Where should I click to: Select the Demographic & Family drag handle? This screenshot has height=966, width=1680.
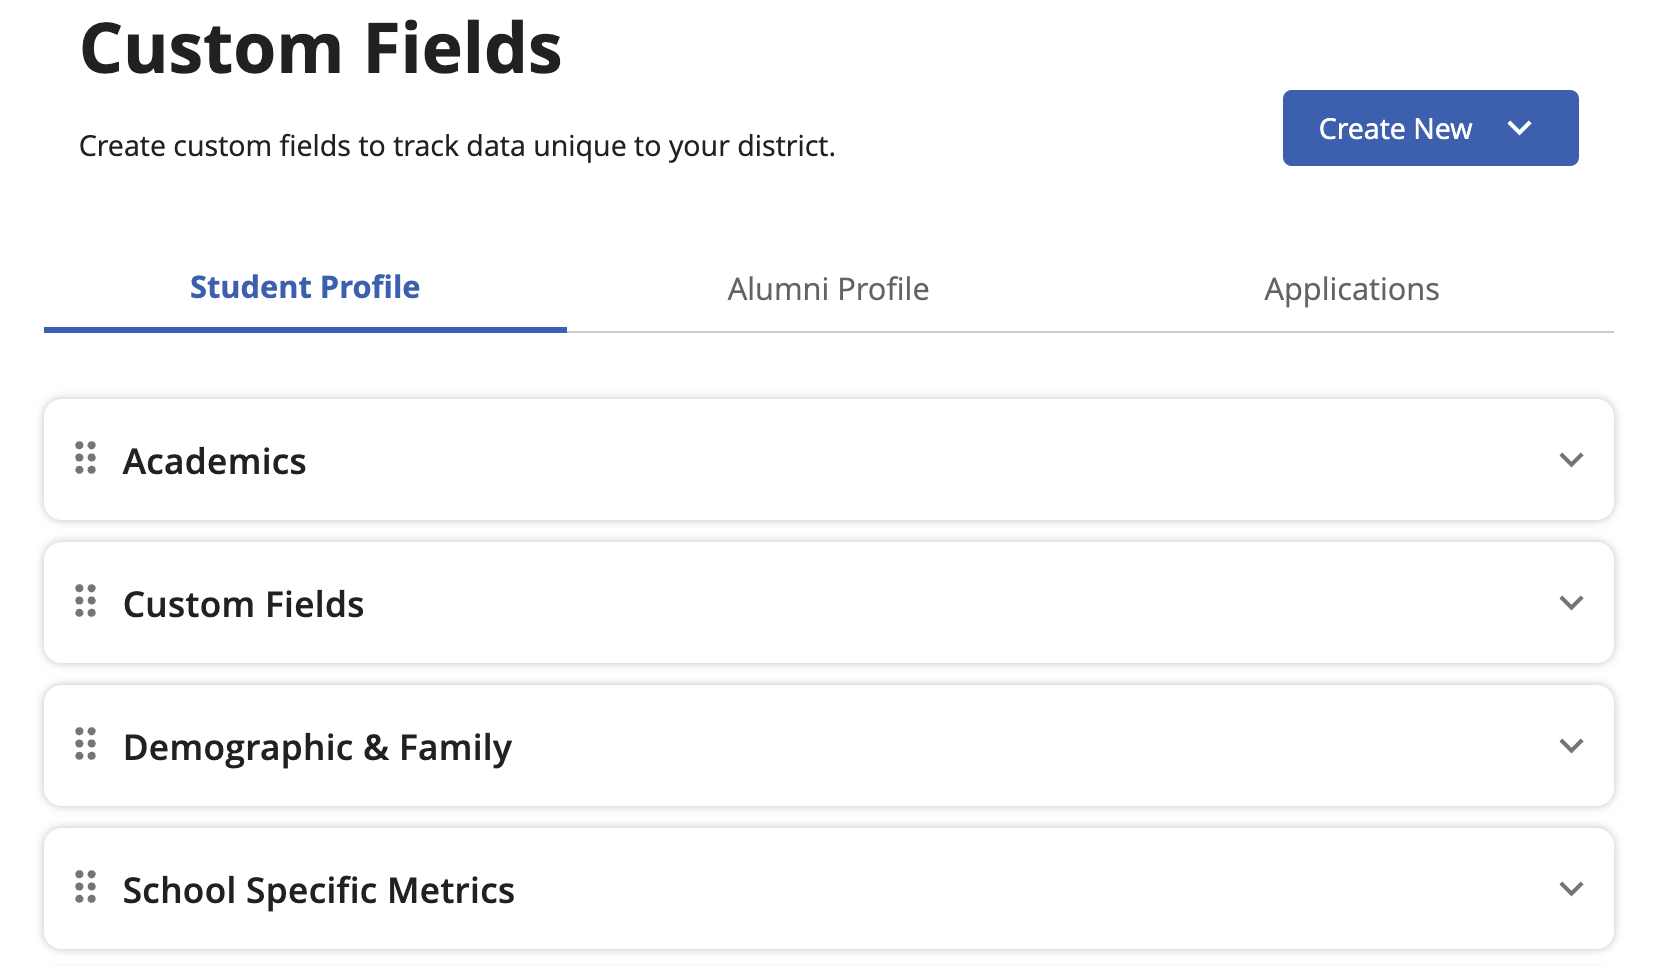coord(86,744)
